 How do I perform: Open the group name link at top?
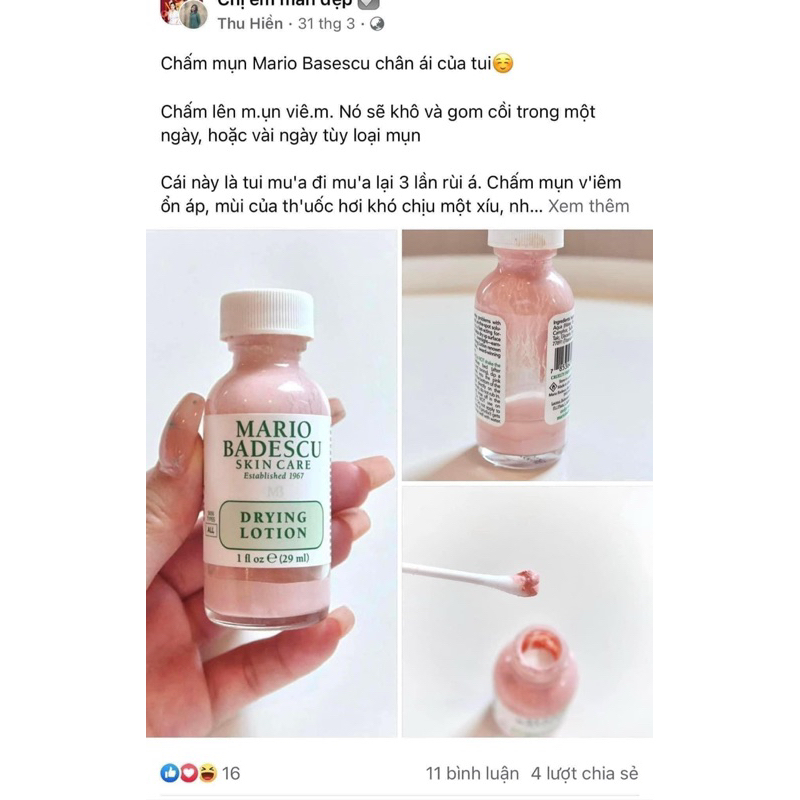(x=284, y=4)
